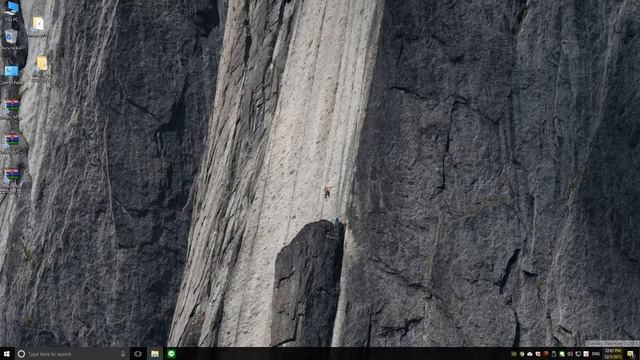Click the OneDrive cloud tray icon
This screenshot has height=360, width=640.
pos(530,354)
